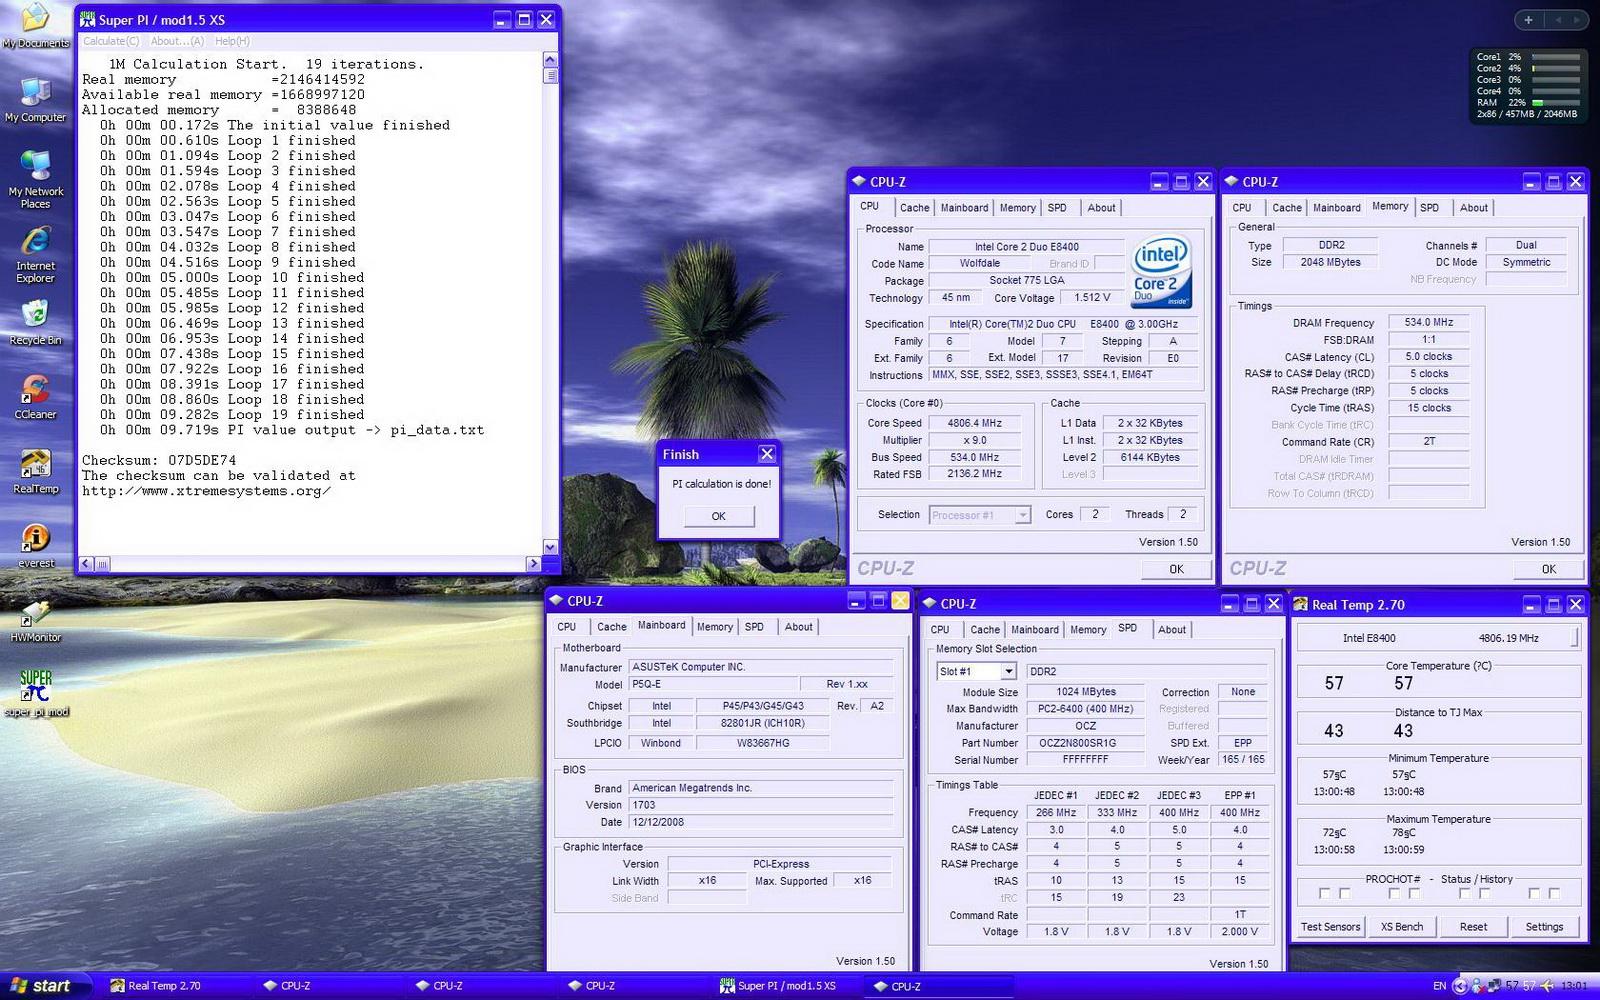
Task: Tick the leftmost PROCHOT# status checkbox
Action: point(1325,893)
